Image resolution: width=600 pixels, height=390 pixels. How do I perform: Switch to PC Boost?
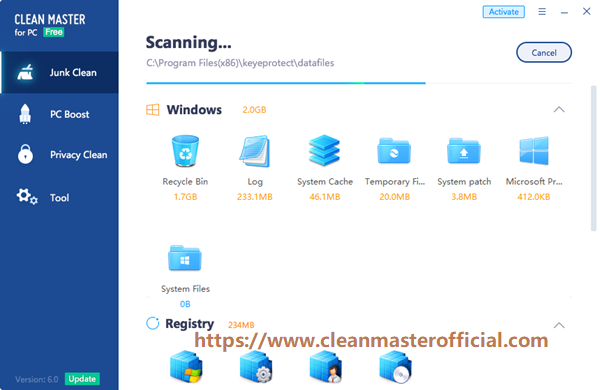pyautogui.click(x=60, y=114)
